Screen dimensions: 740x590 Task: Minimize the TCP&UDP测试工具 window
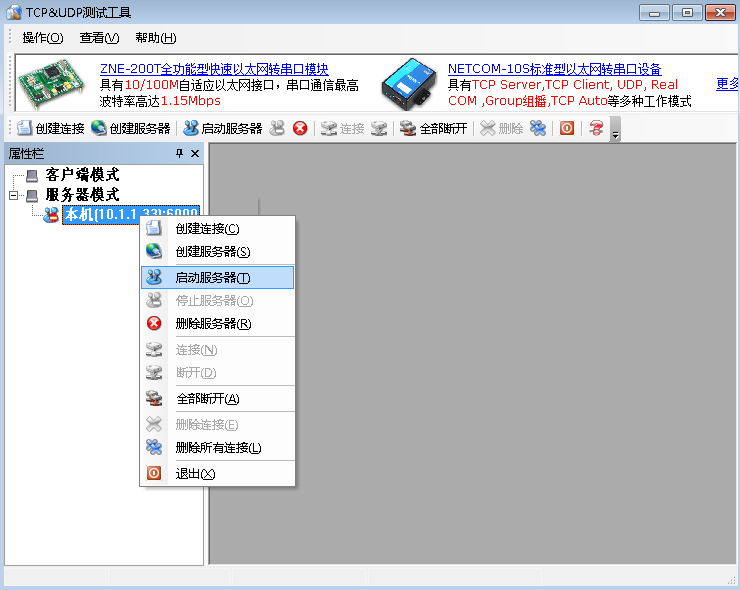[x=654, y=13]
